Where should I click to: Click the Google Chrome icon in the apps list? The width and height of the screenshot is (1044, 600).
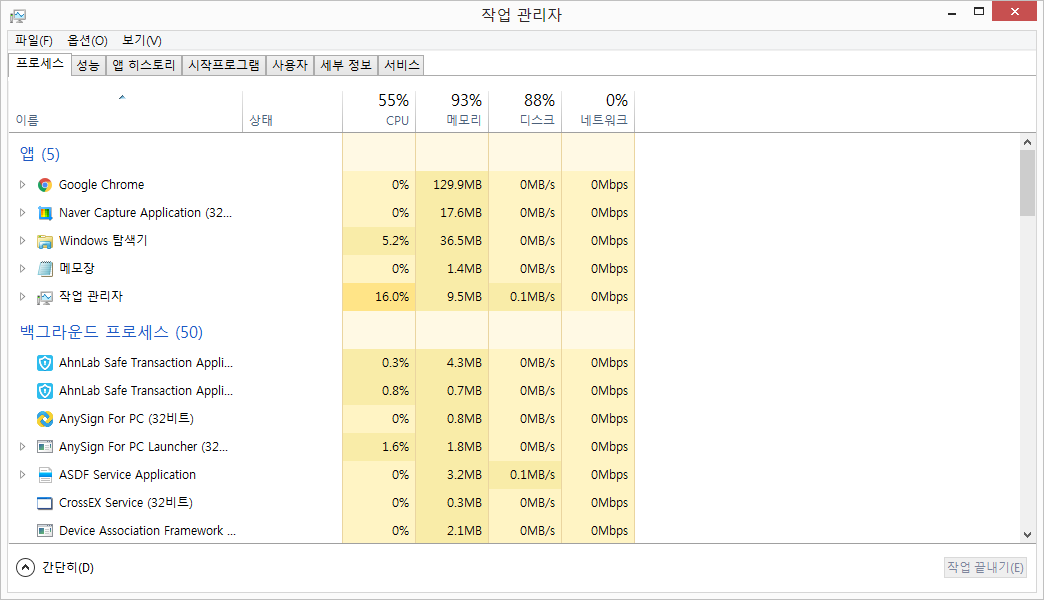[x=45, y=185]
